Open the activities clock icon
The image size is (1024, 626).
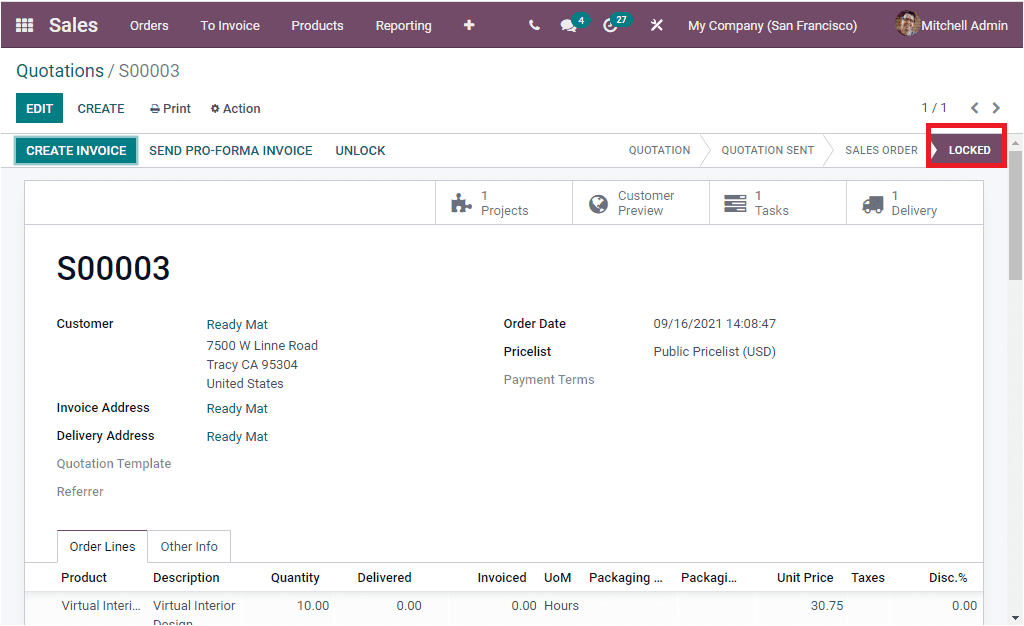coord(611,24)
